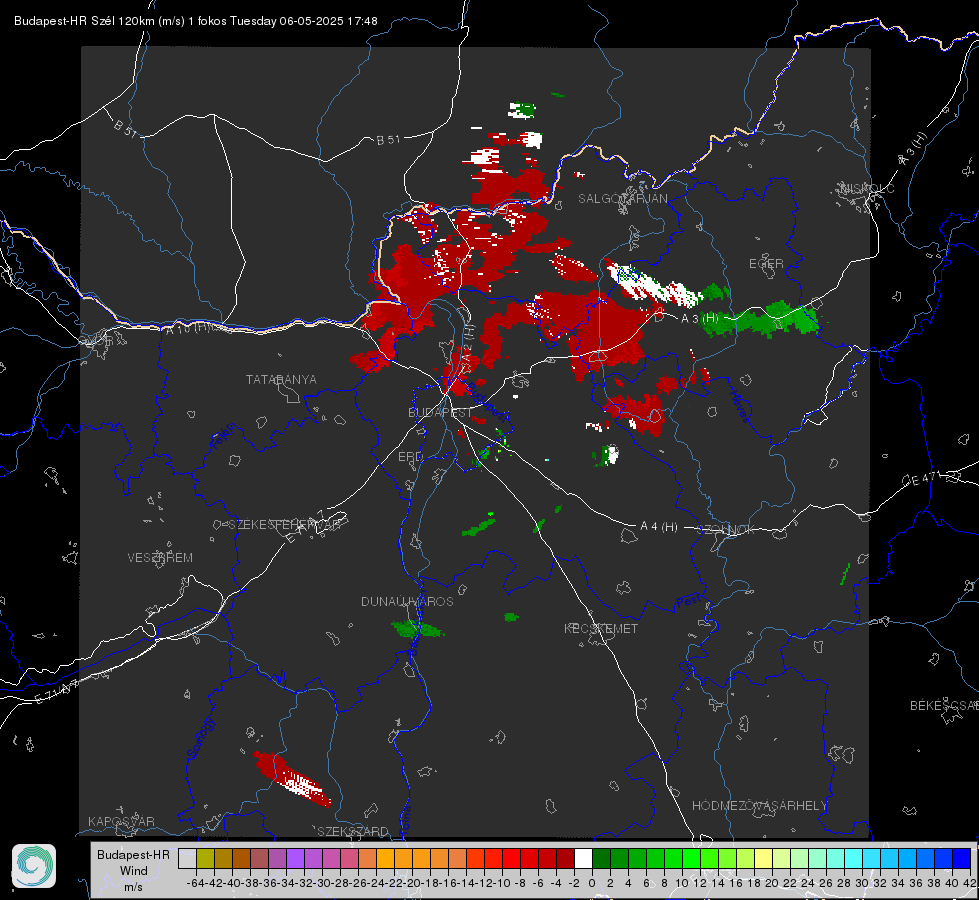Select the SZÉKESFEHÉRVÁR city label

pyautogui.click(x=284, y=525)
